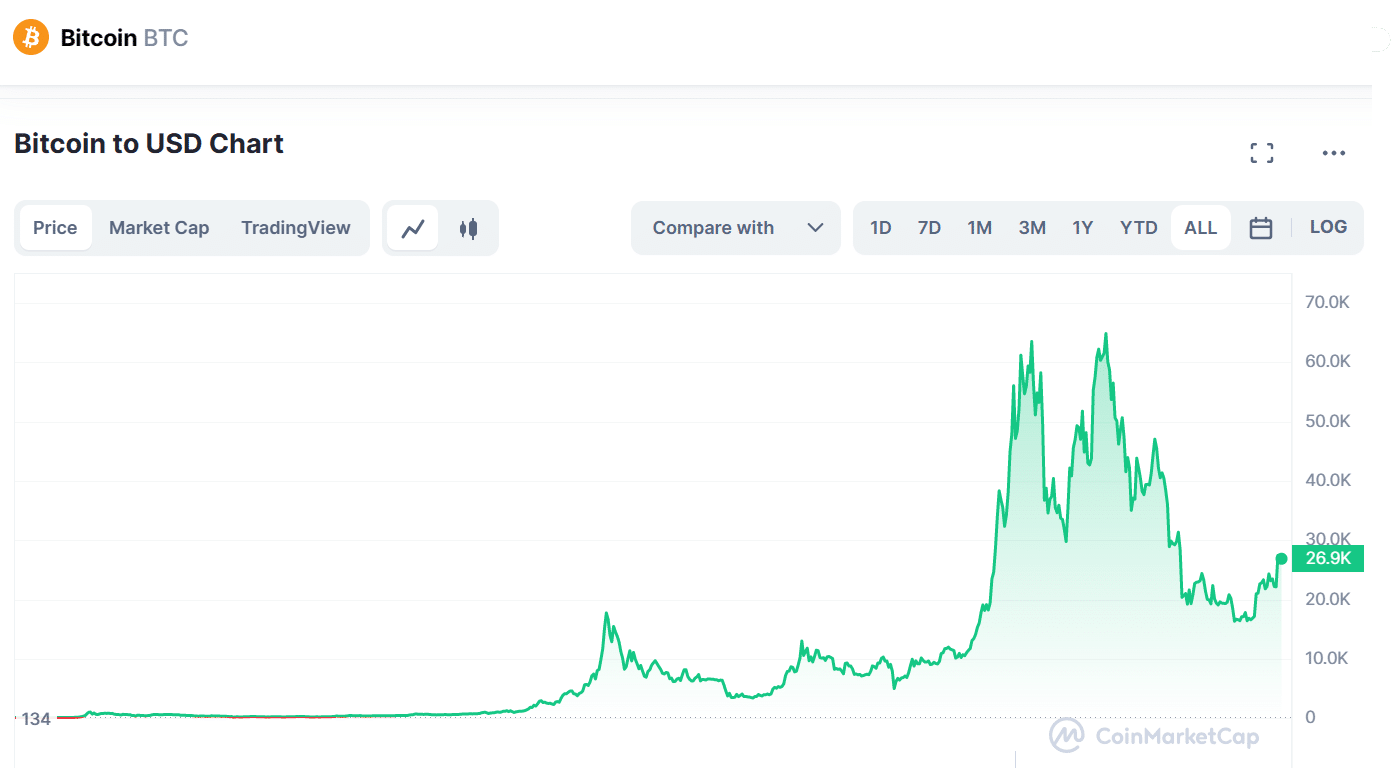Set chart range to 3M
This screenshot has width=1391, height=768.
[x=1032, y=228]
